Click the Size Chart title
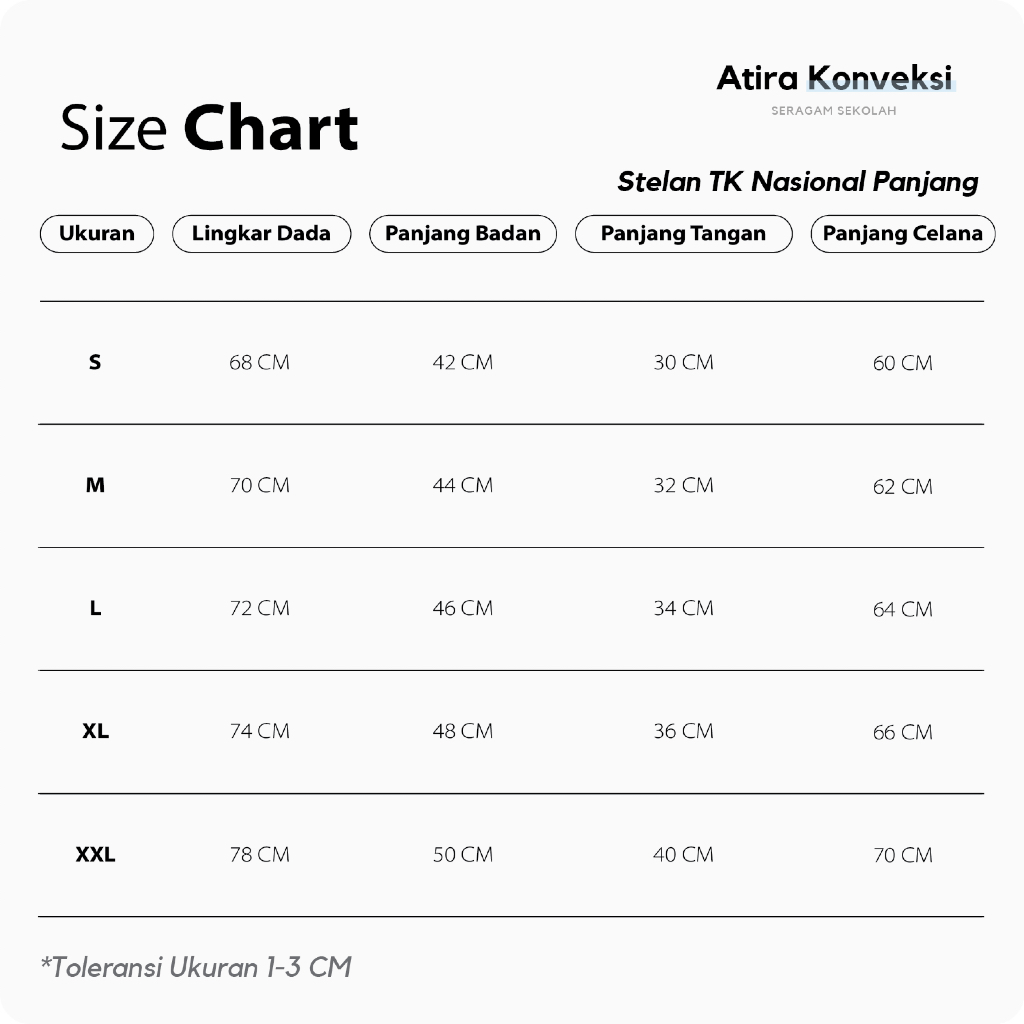 click(209, 128)
